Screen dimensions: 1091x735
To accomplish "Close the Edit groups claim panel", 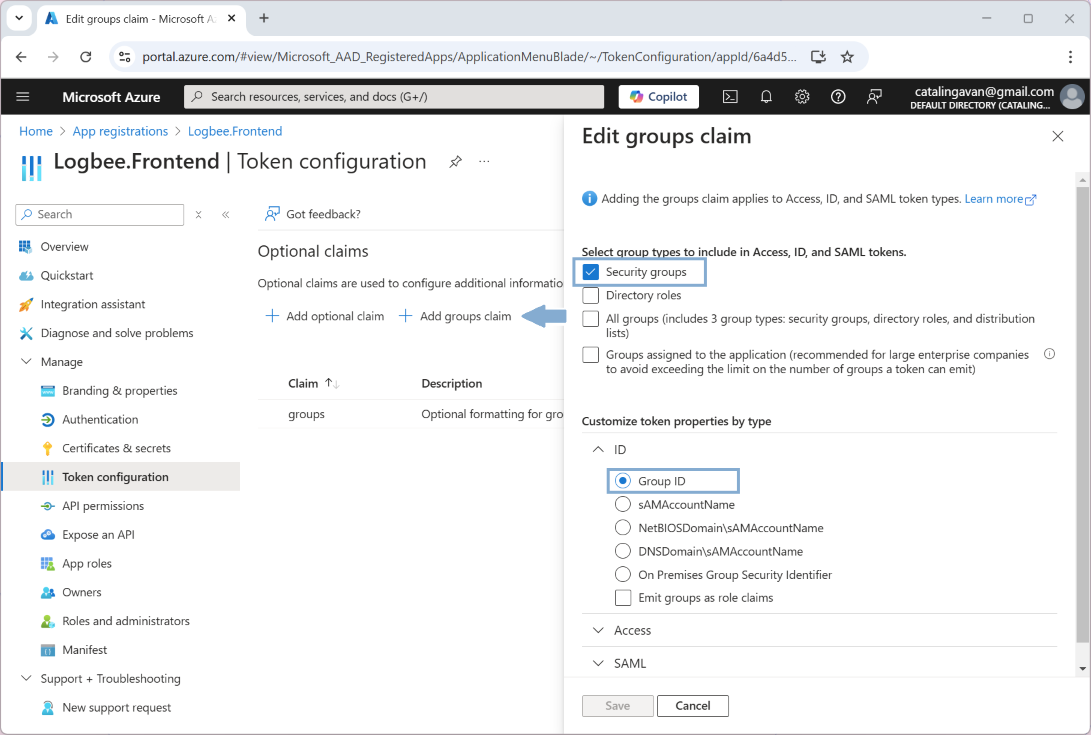I will [x=1057, y=137].
